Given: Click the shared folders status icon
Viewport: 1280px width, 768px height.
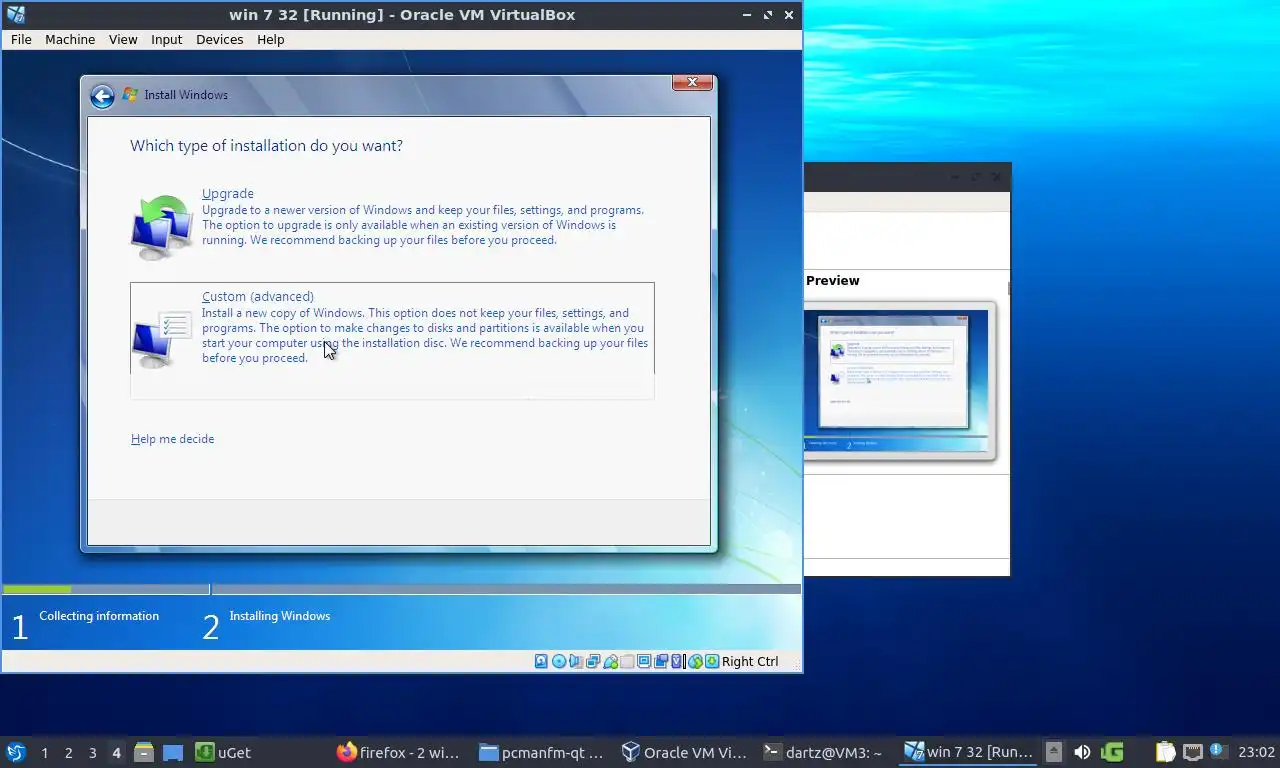Looking at the screenshot, I should coord(627,661).
